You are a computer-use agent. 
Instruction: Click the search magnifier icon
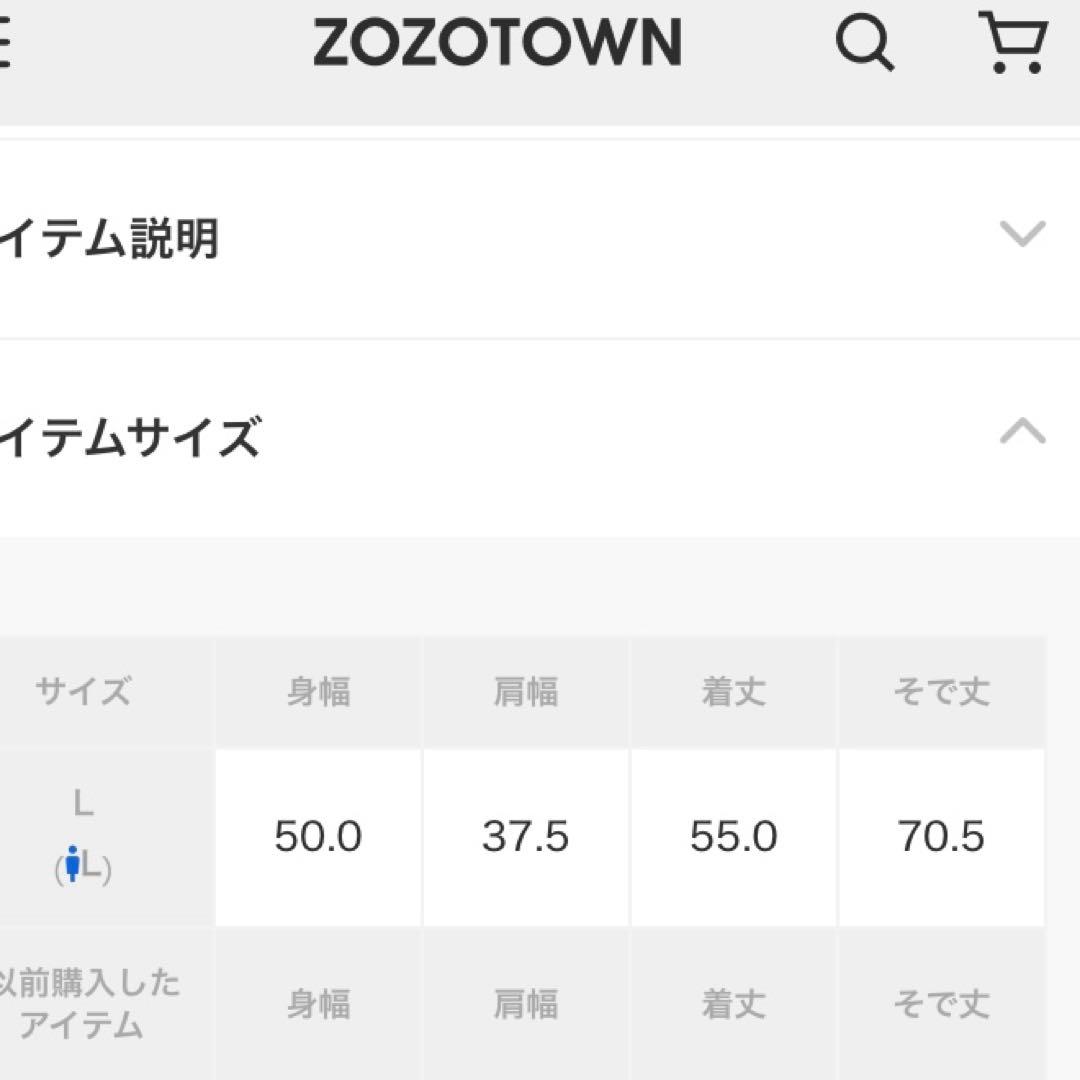click(x=864, y=45)
